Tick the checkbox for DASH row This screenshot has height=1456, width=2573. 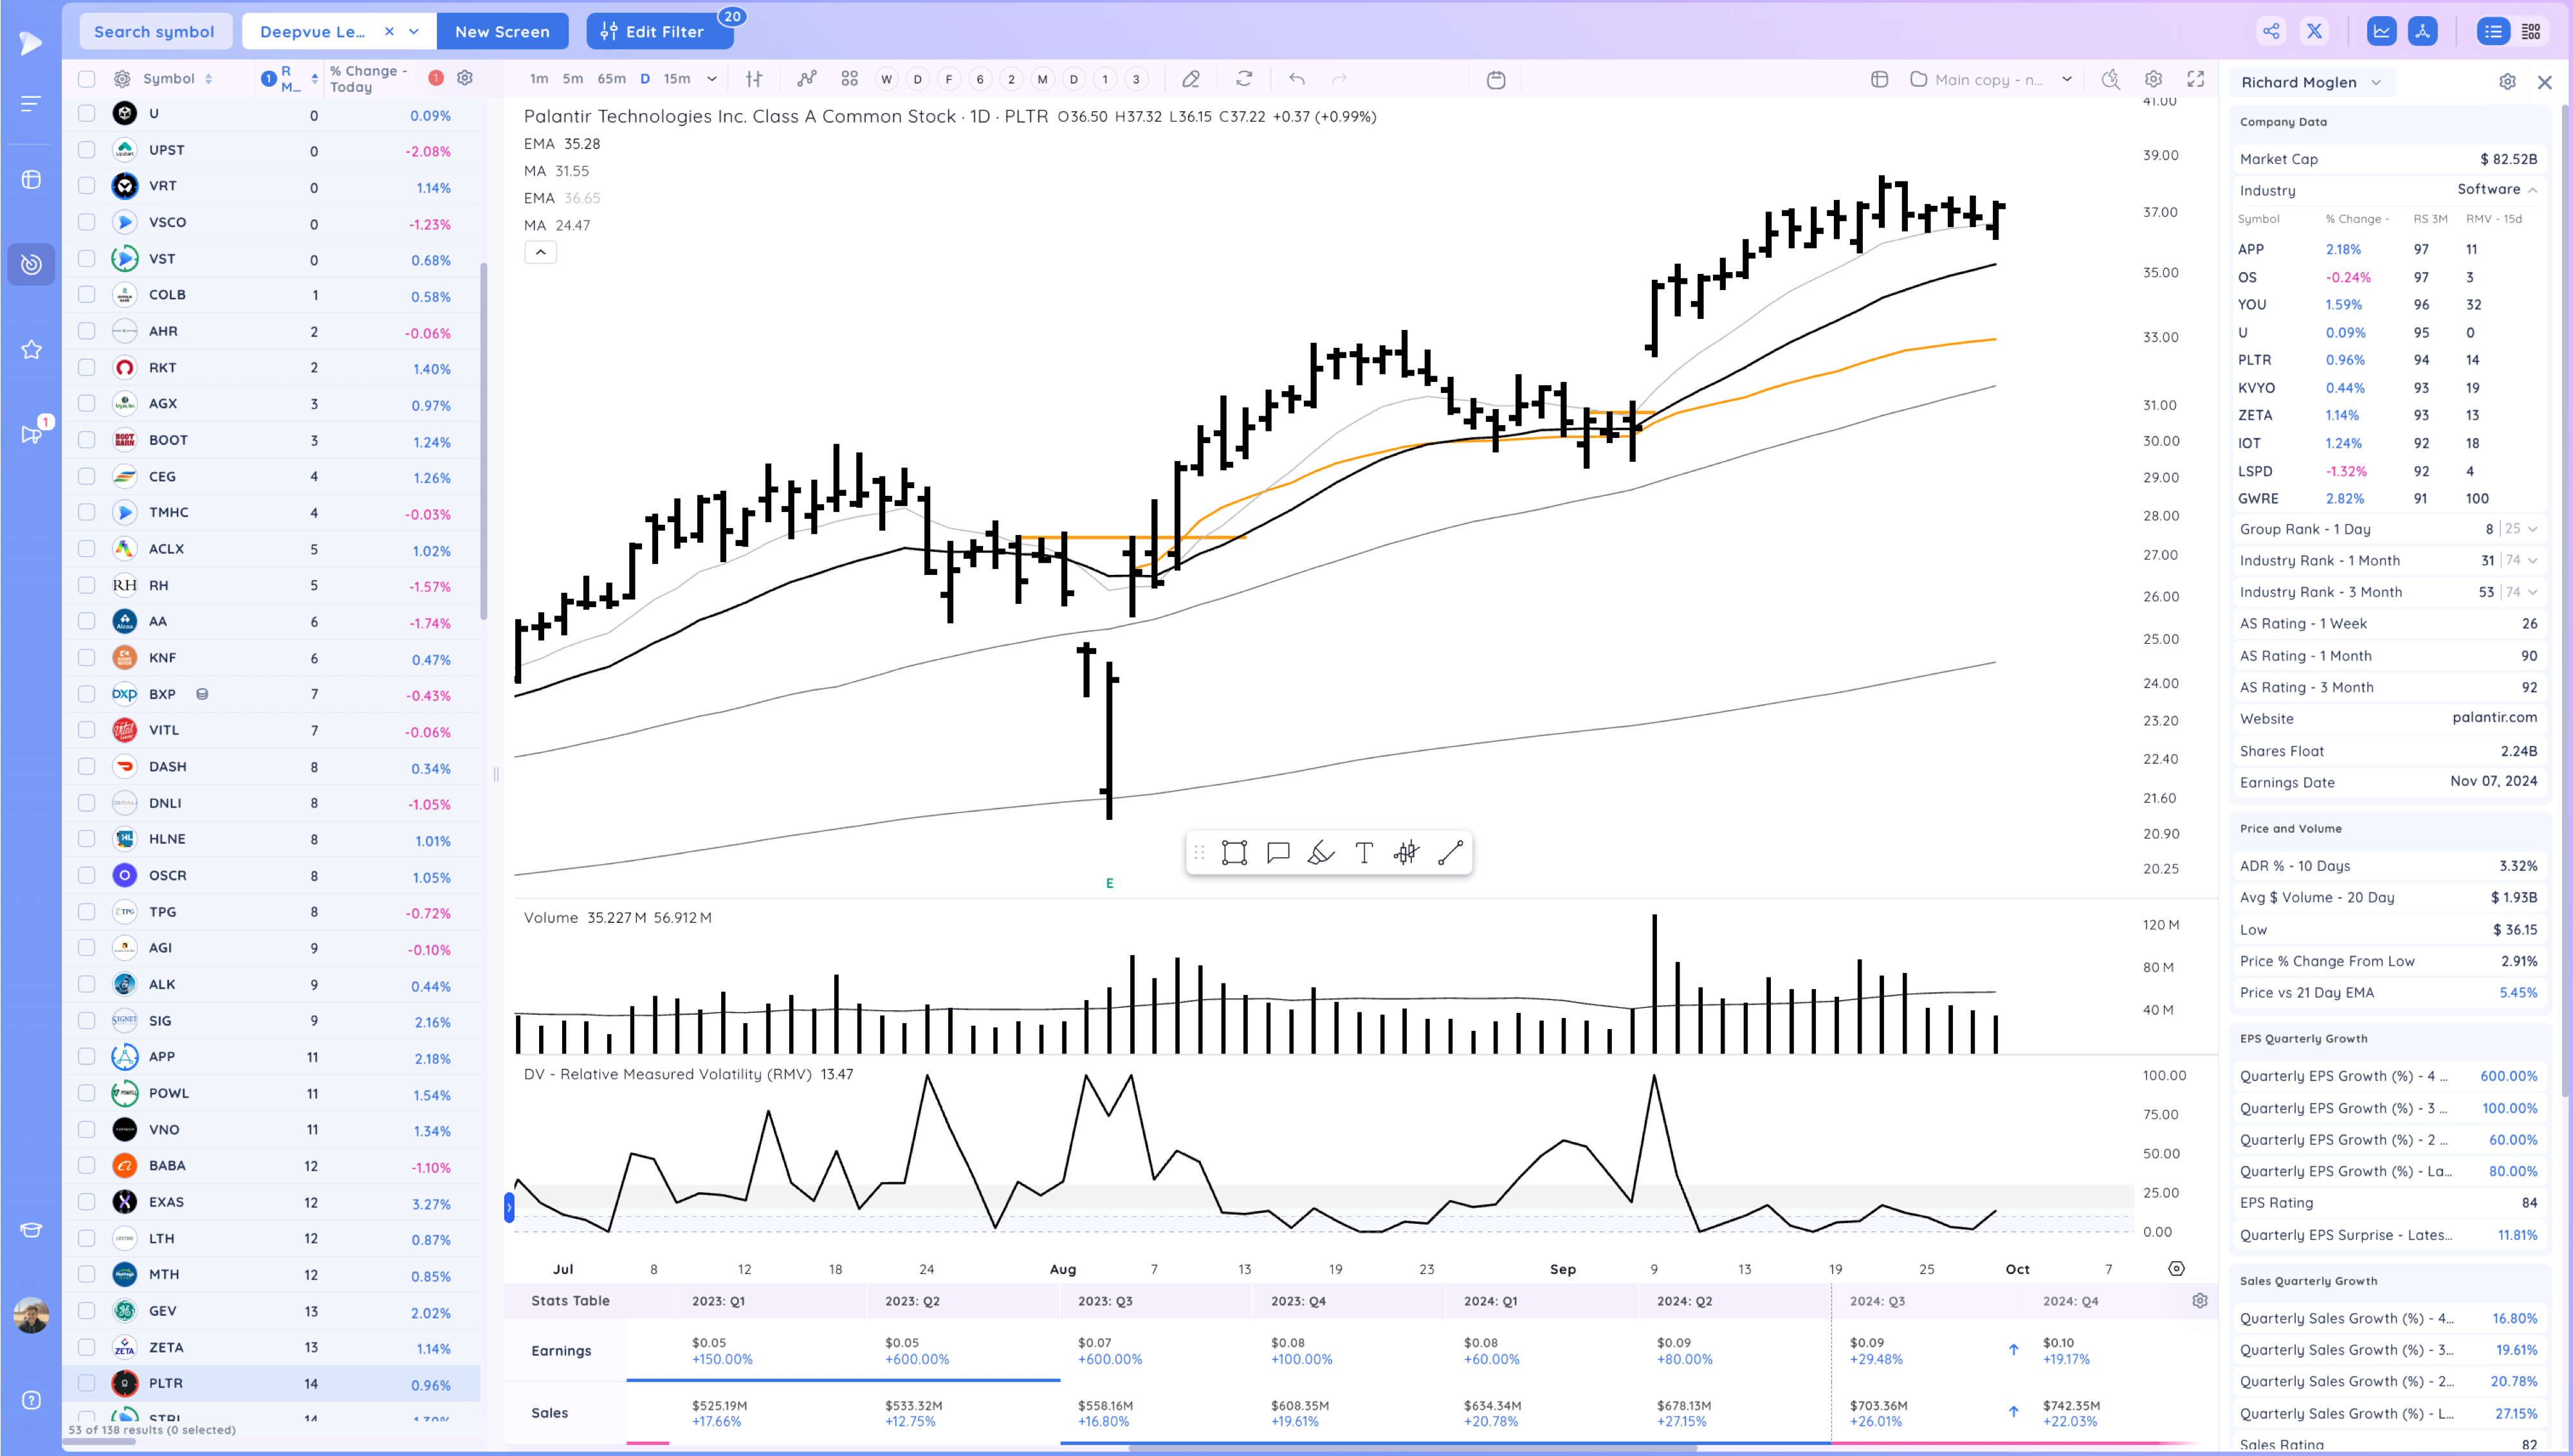(87, 767)
